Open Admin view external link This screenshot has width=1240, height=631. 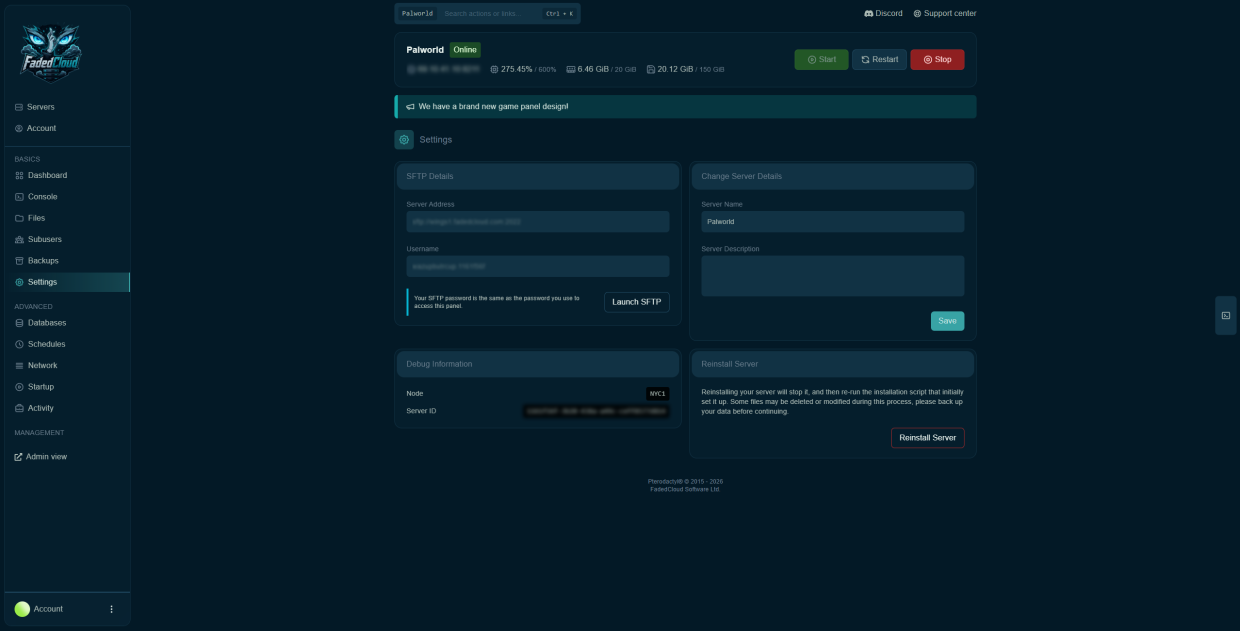pos(41,457)
